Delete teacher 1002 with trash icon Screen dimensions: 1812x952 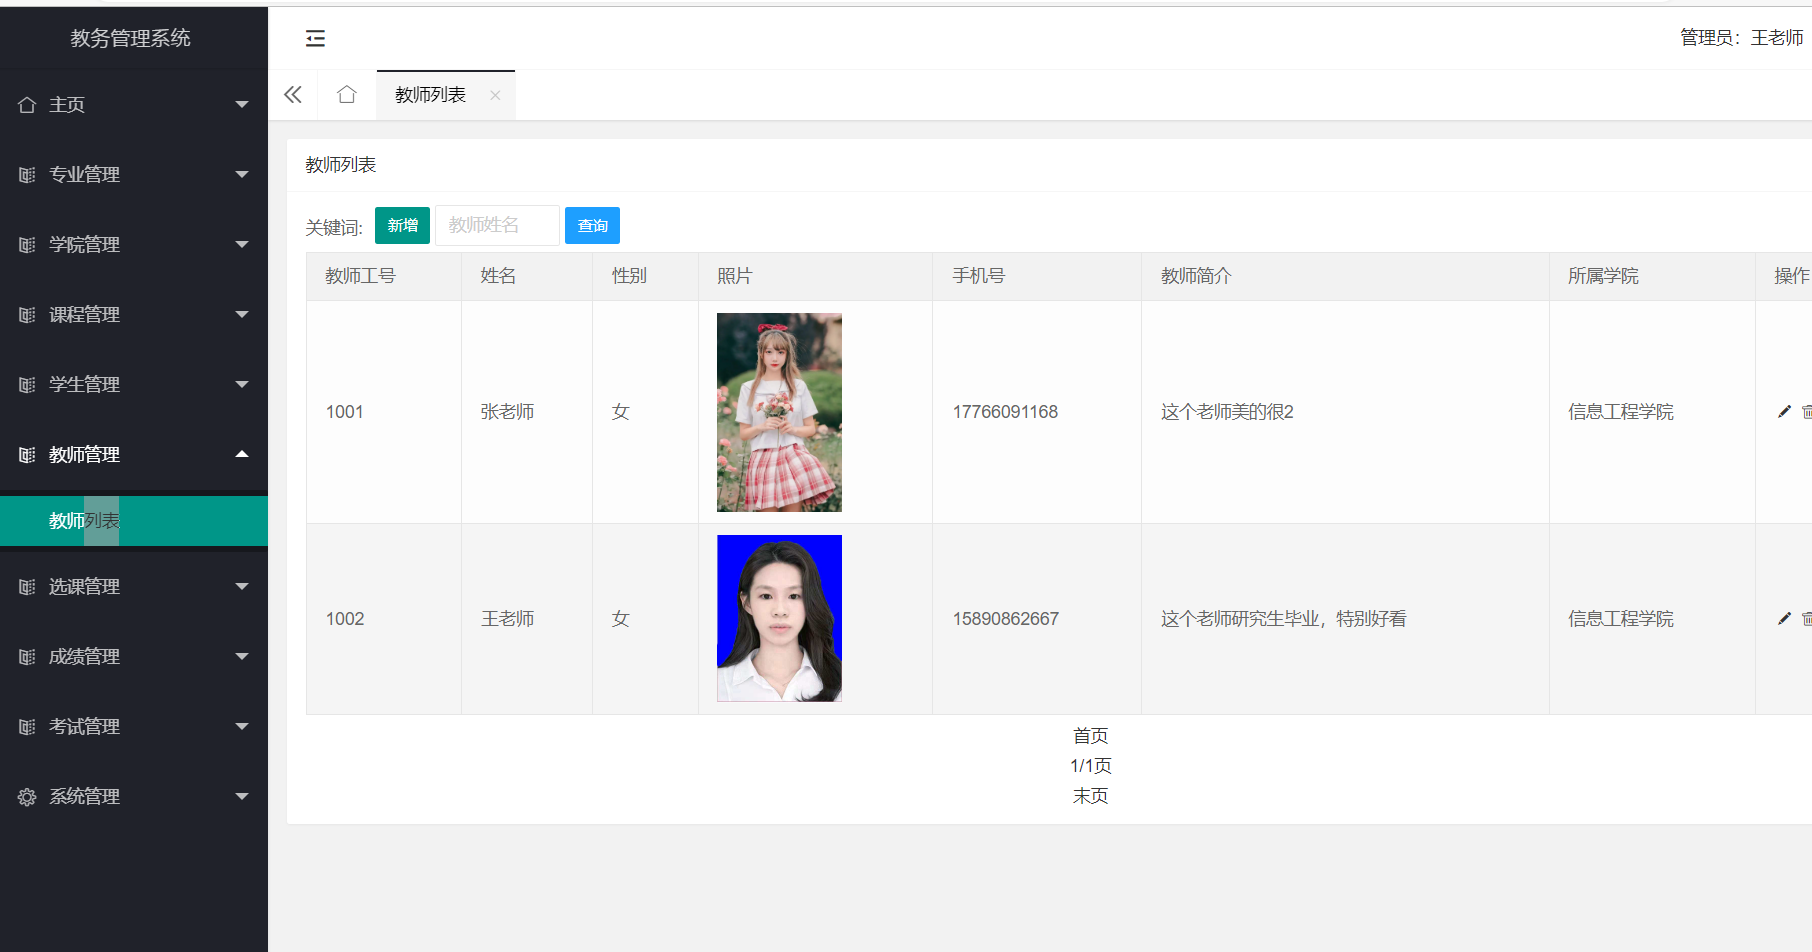point(1806,619)
